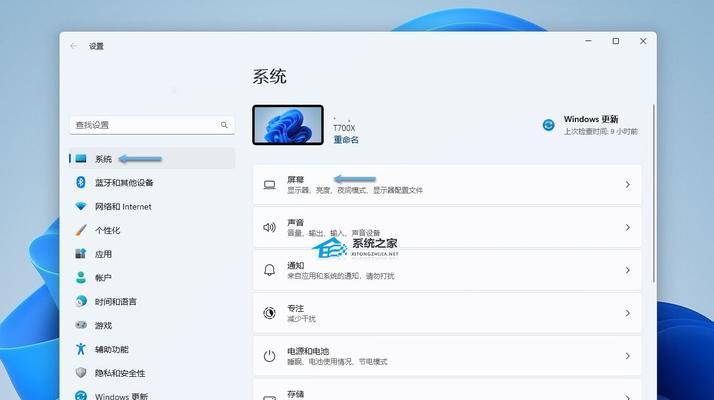The height and width of the screenshot is (400, 714).
Task: Click the 系统 page heading
Action: [270, 76]
